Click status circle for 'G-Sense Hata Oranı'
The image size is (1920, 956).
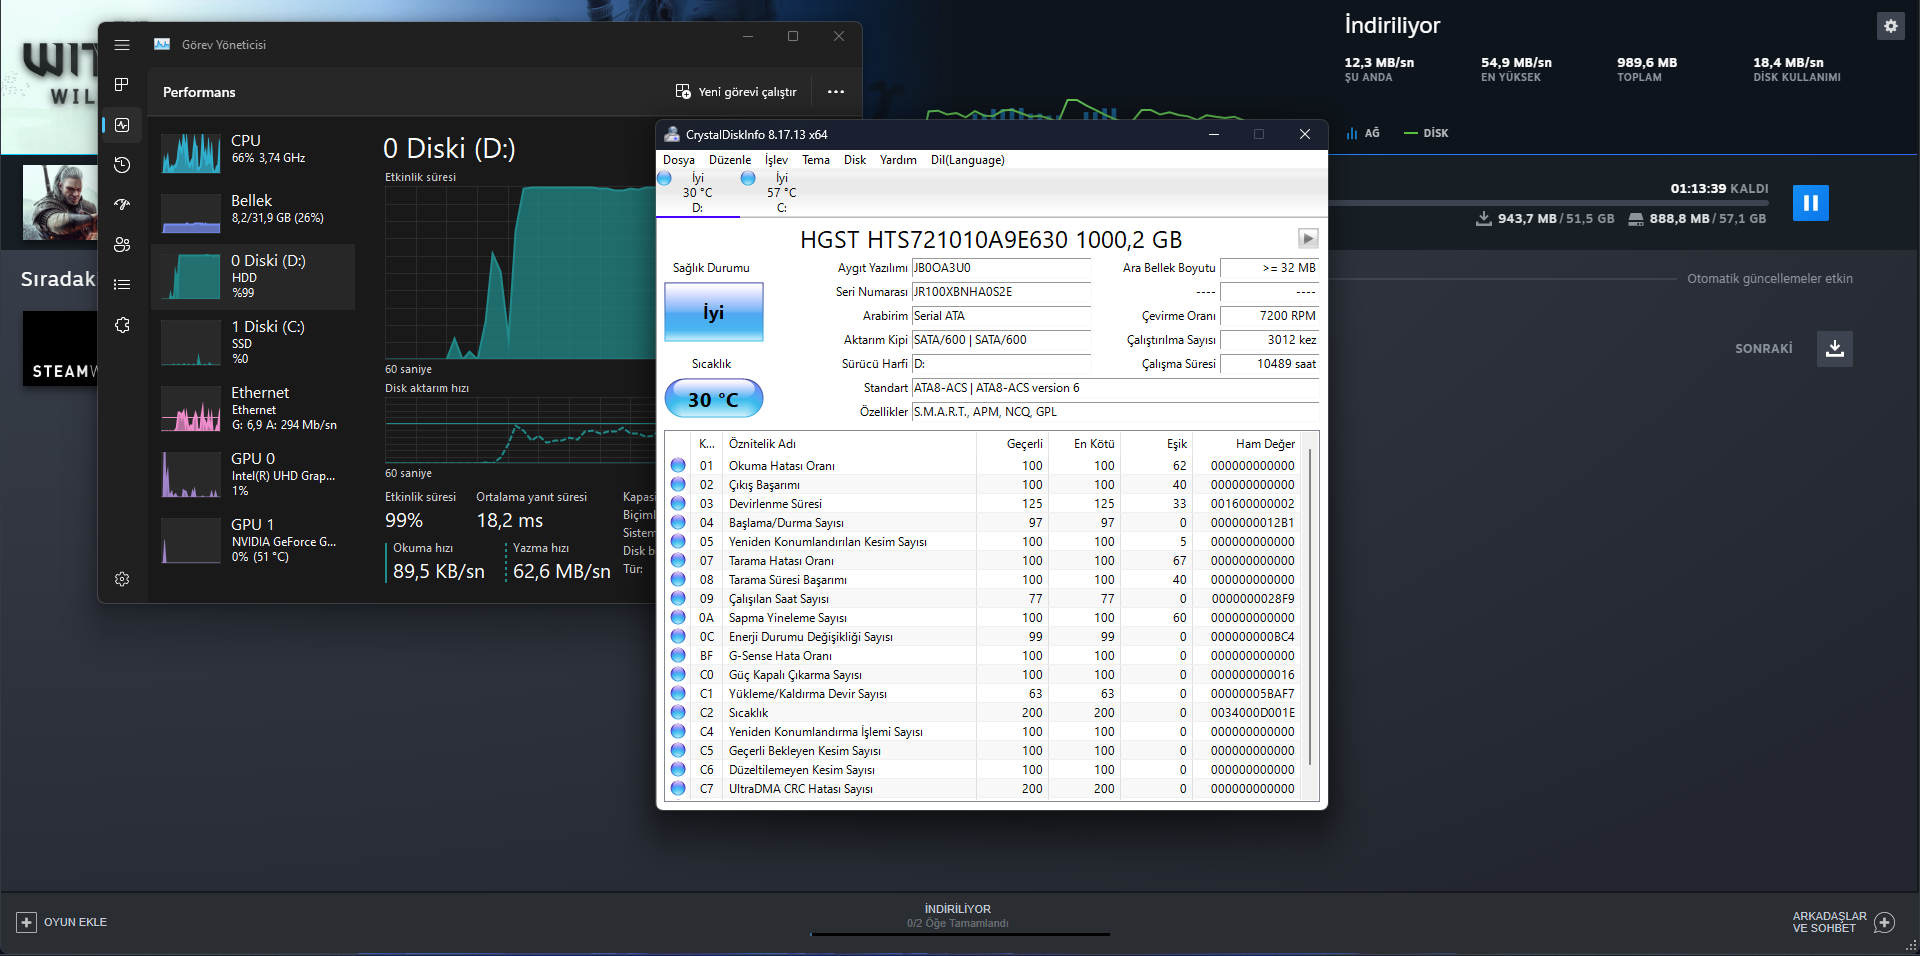coord(678,656)
